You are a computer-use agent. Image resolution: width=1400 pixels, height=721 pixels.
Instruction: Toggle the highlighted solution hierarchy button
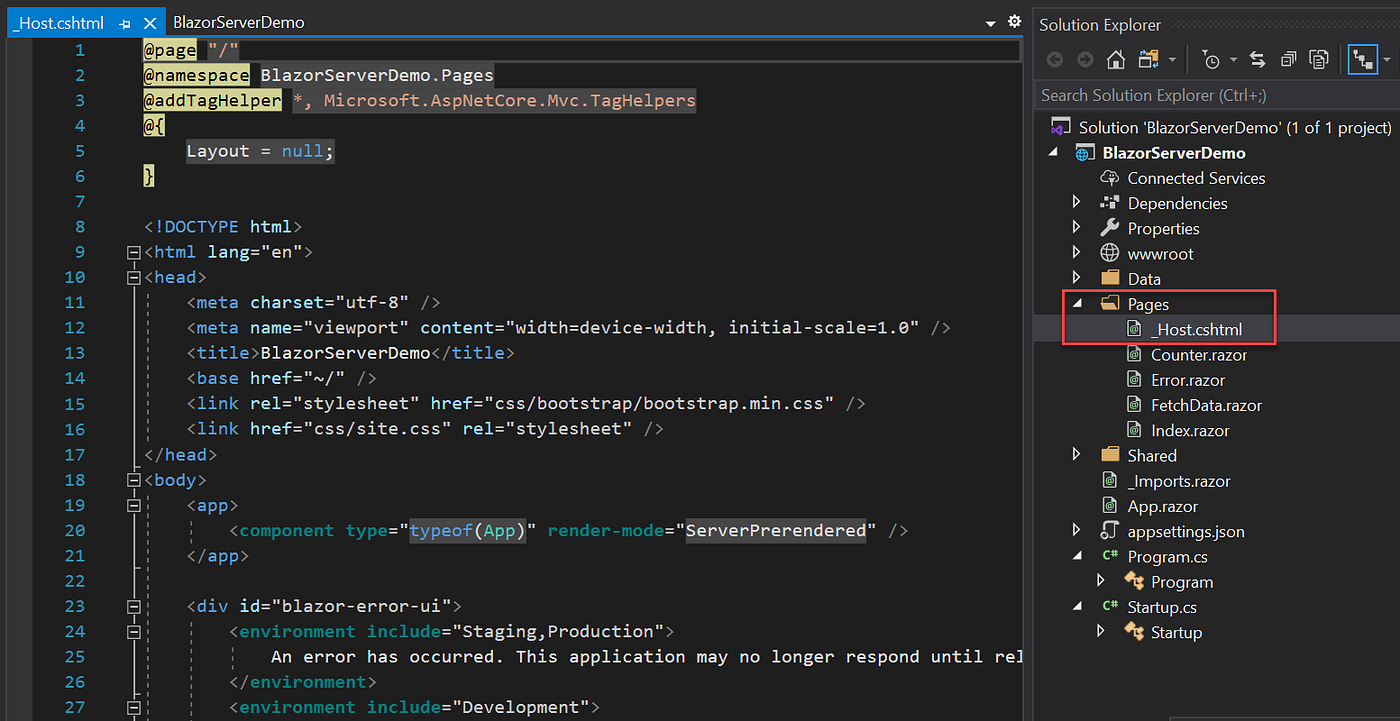click(x=1363, y=59)
